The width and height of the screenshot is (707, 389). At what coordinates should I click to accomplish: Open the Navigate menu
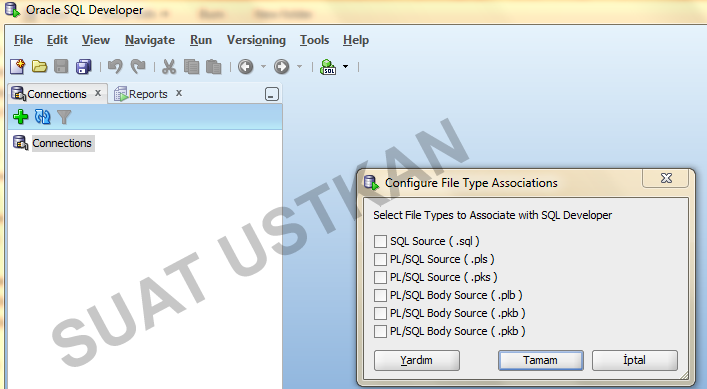(150, 40)
